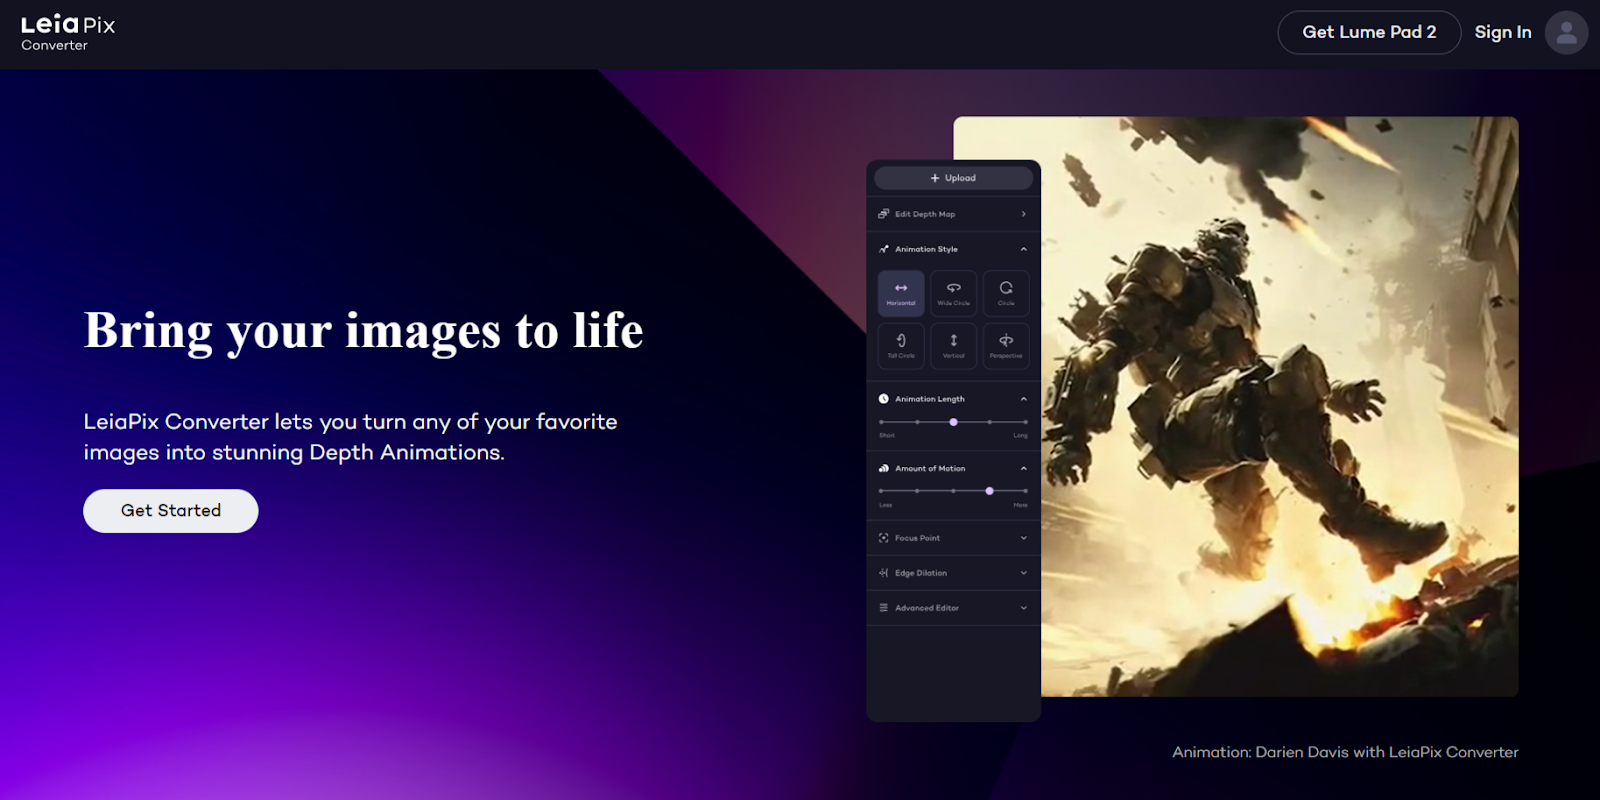
Task: Click the 'Animation: Darien Davis with LeiaPix Converter' caption
Action: coord(1345,752)
